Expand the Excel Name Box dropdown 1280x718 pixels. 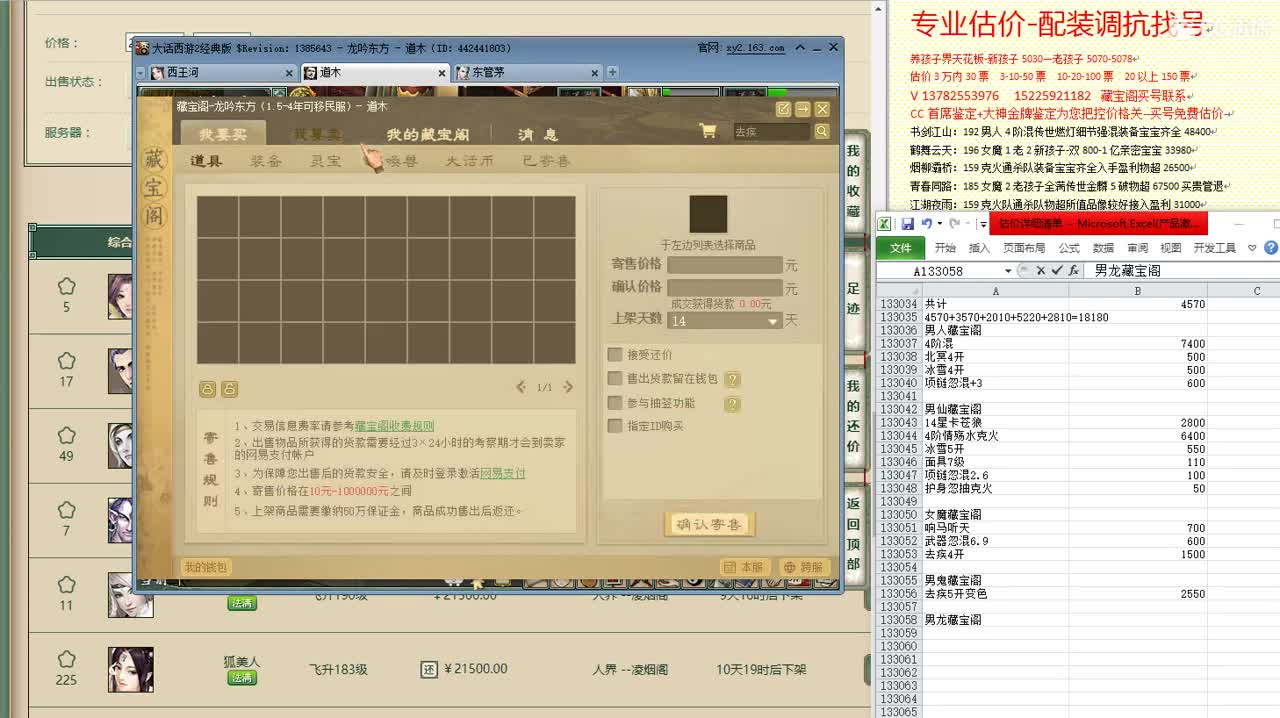click(x=1007, y=271)
